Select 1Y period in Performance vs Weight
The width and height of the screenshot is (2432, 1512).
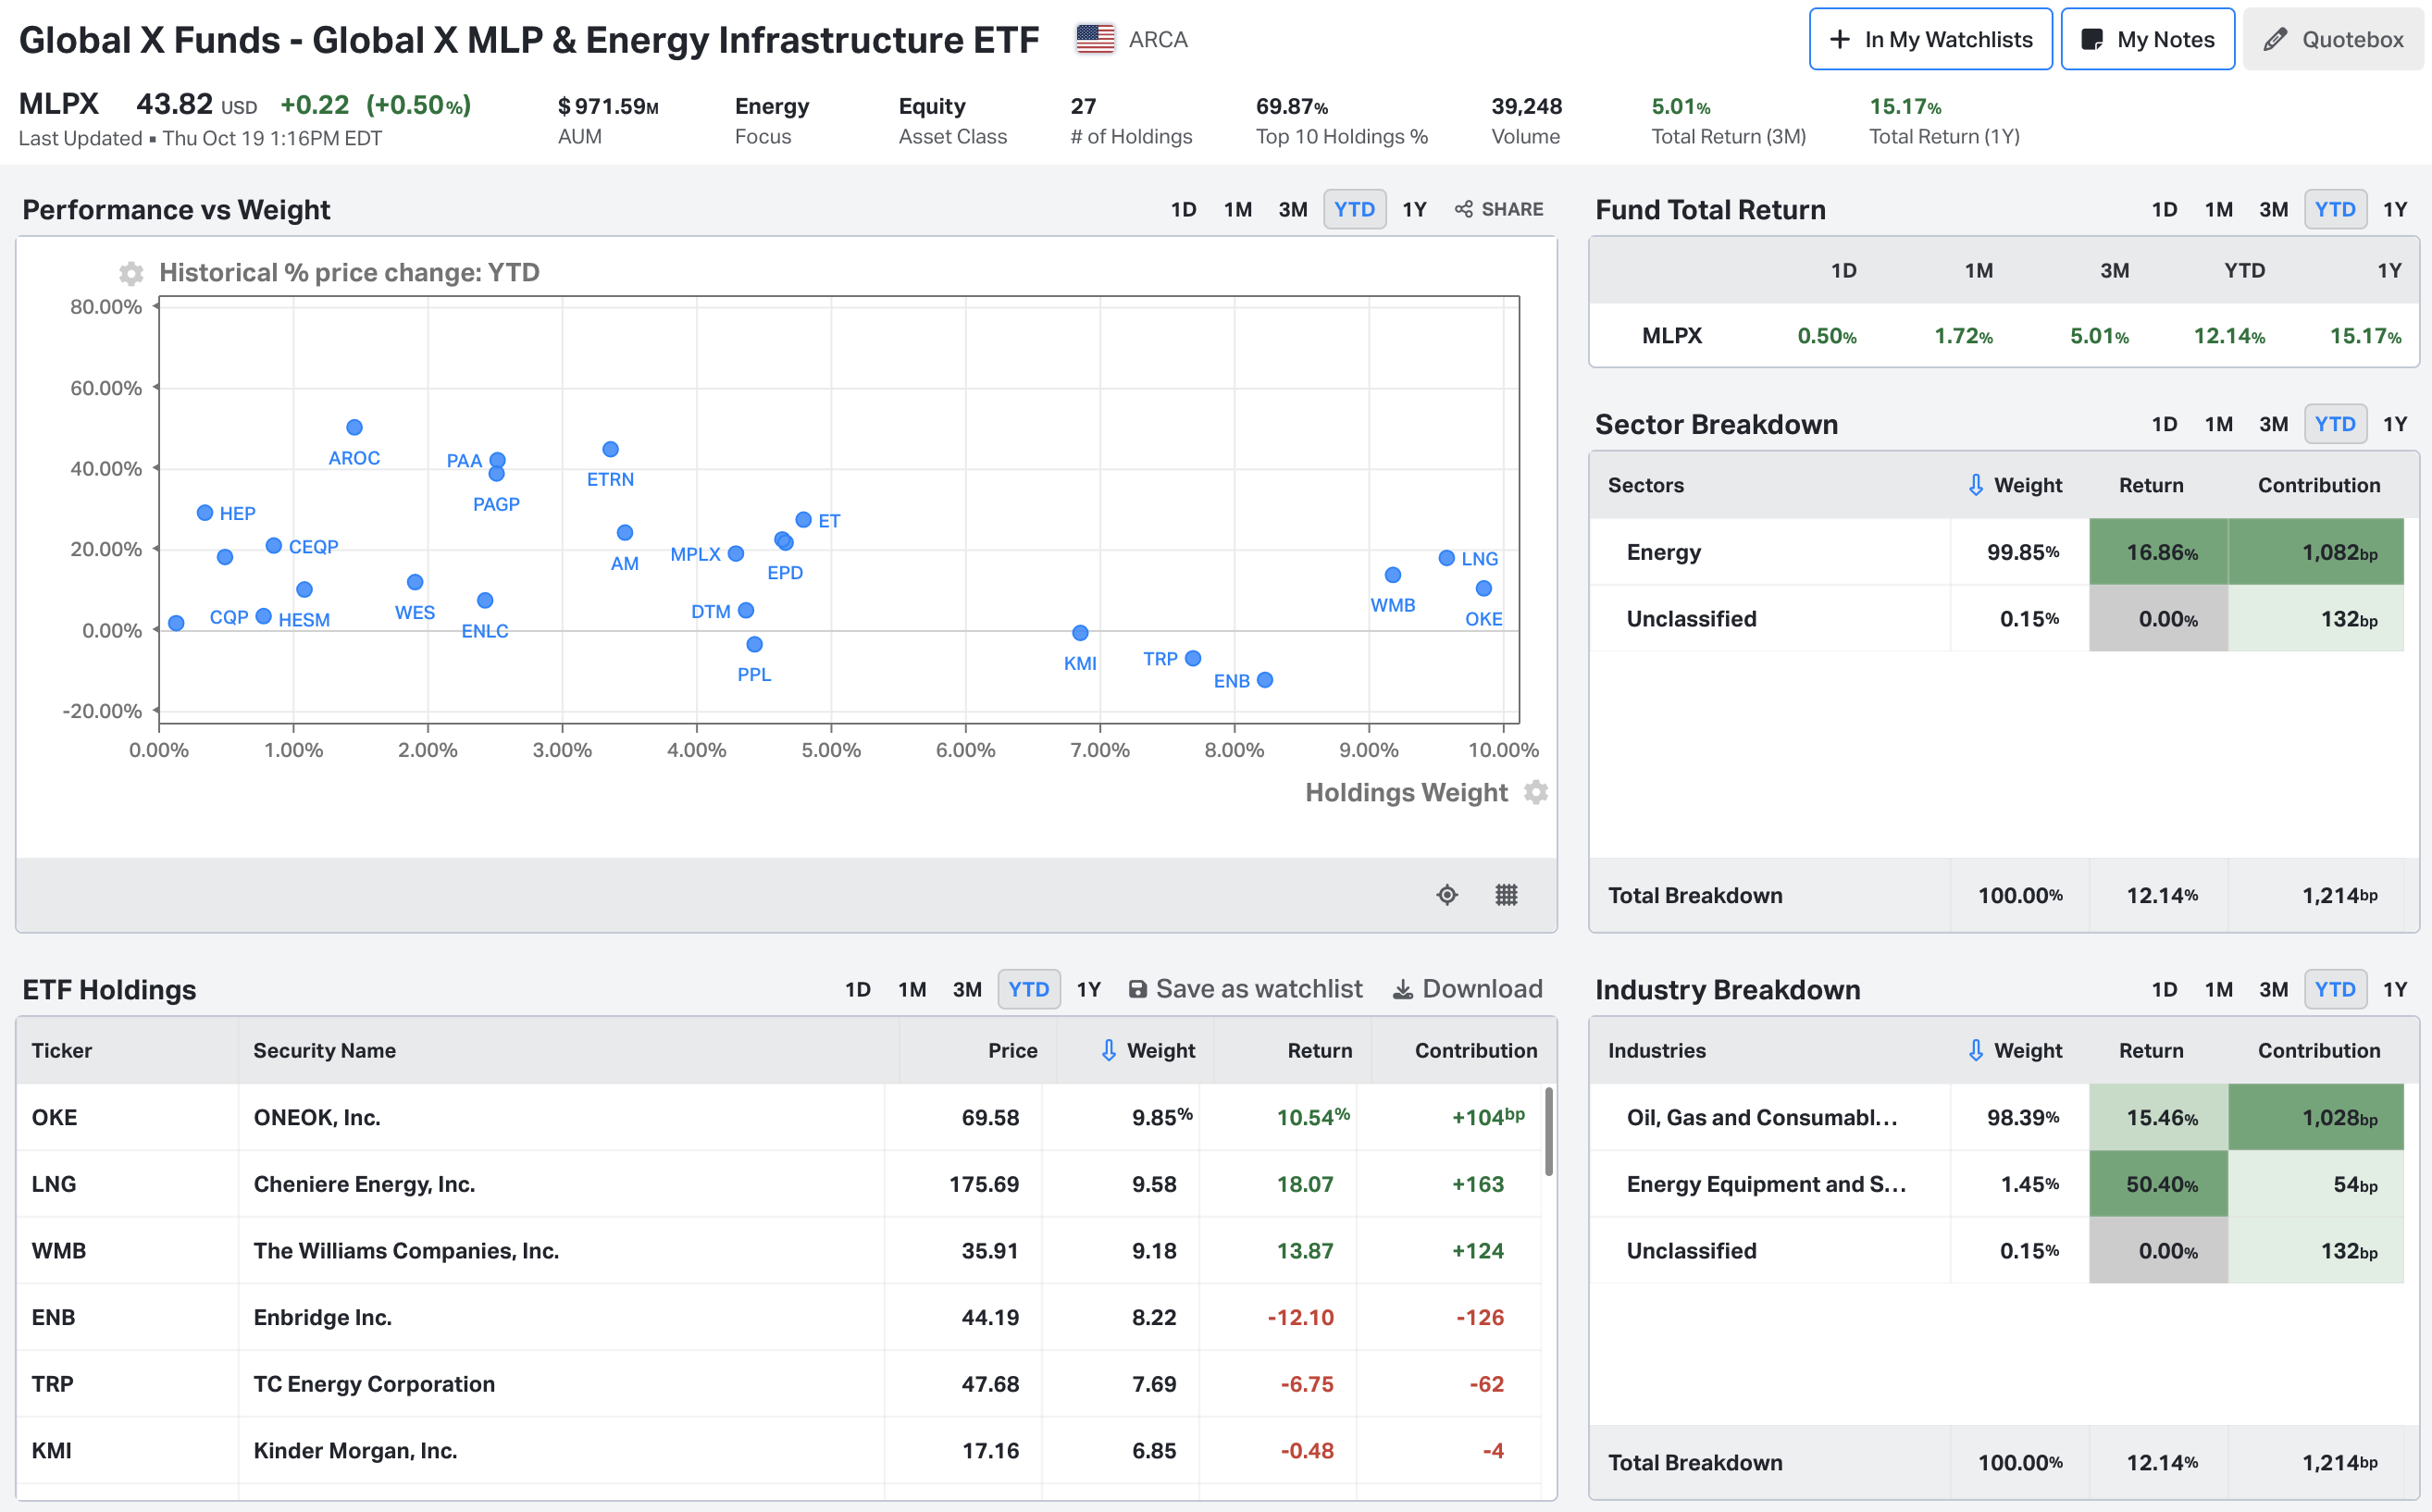tap(1414, 209)
